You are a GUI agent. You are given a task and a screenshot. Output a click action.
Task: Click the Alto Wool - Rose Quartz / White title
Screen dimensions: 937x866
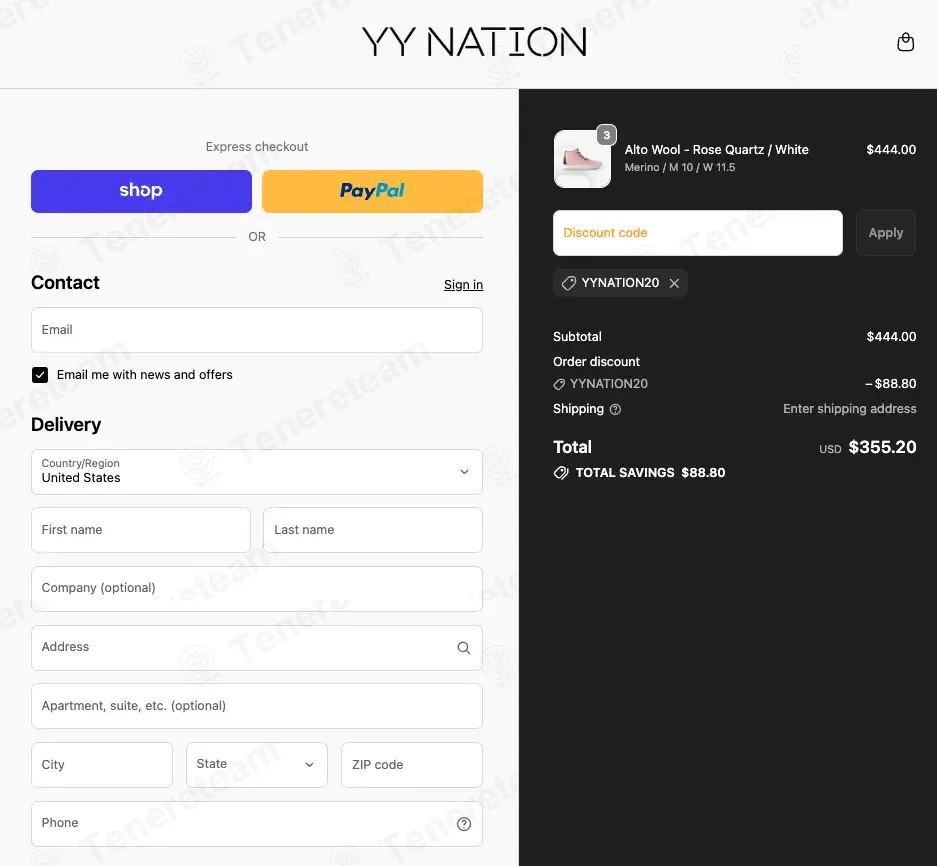pos(716,149)
